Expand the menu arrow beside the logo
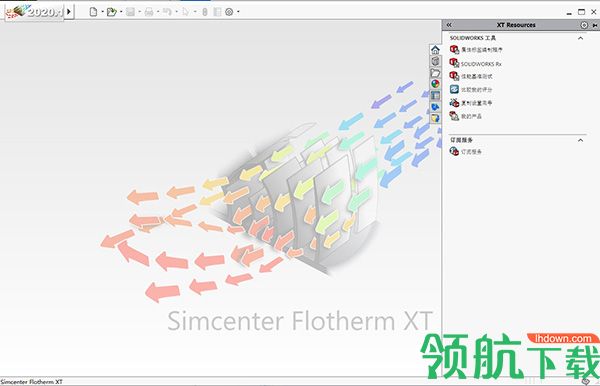Screen dimensions: 600x386 click(x=69, y=11)
